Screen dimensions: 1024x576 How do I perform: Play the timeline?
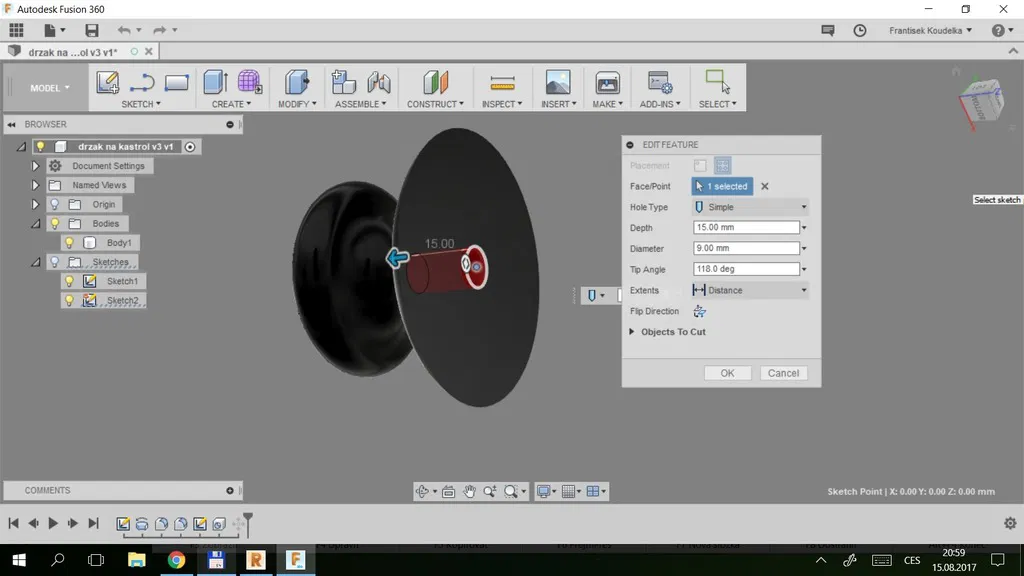tap(53, 523)
